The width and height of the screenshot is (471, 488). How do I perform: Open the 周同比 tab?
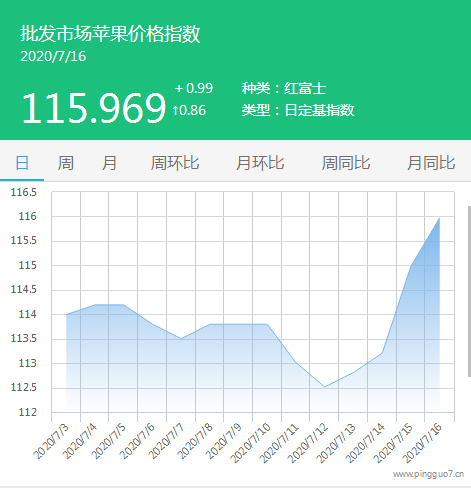pyautogui.click(x=346, y=163)
